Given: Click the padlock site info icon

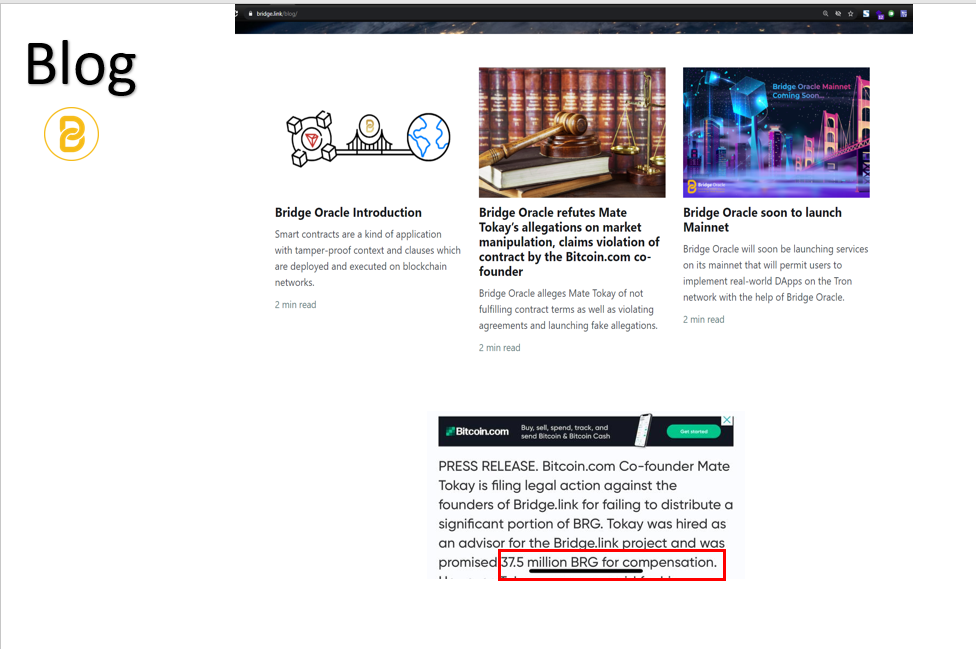Looking at the screenshot, I should click(x=251, y=13).
